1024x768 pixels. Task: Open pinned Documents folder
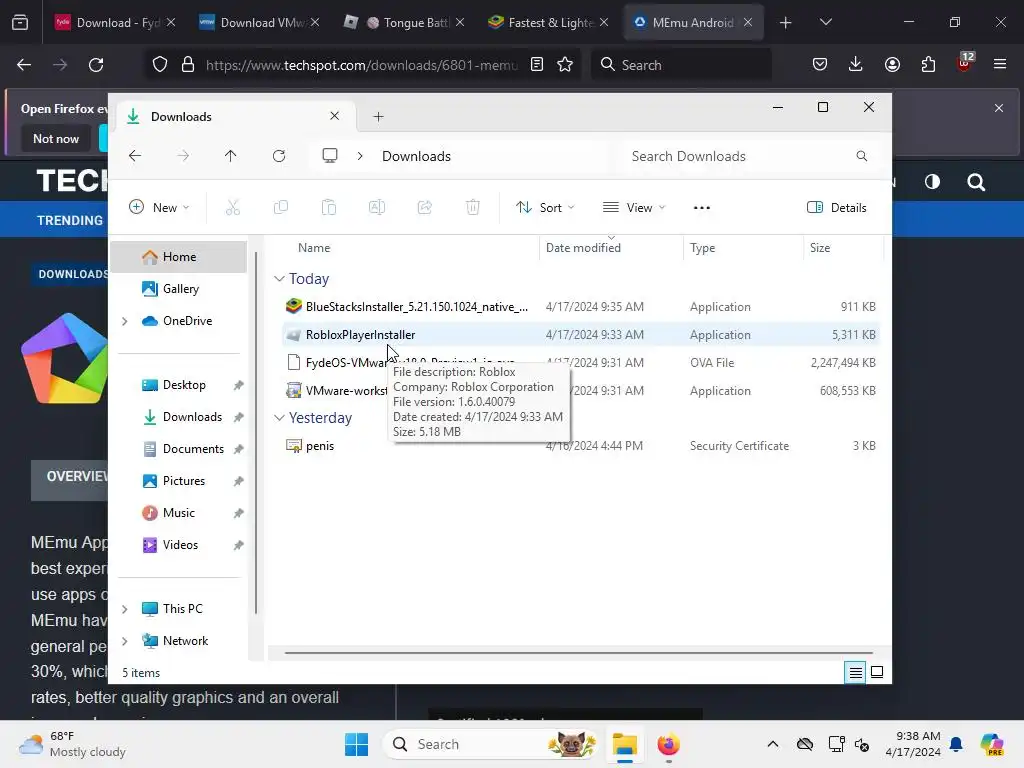179,449
